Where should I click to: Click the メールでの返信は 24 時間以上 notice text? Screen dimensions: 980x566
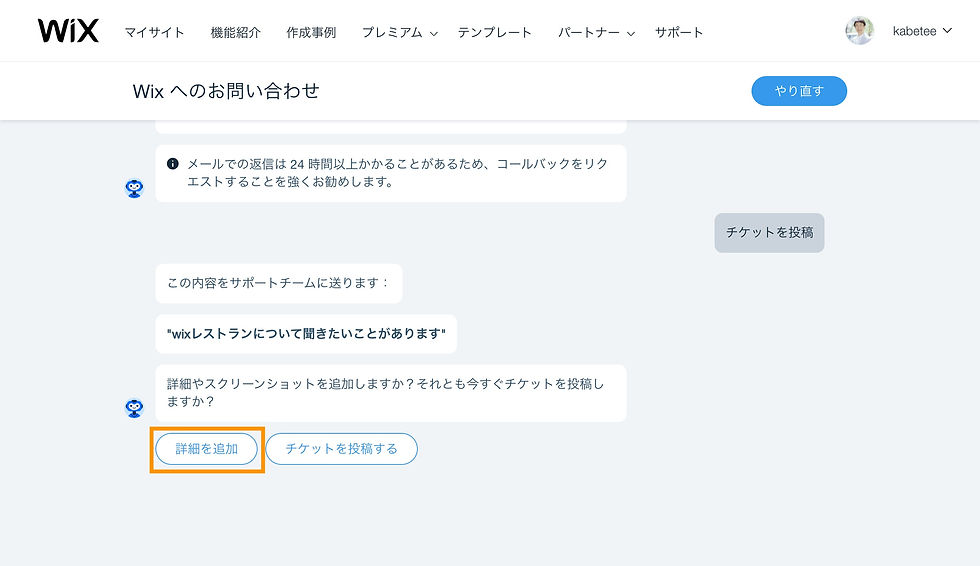398,173
